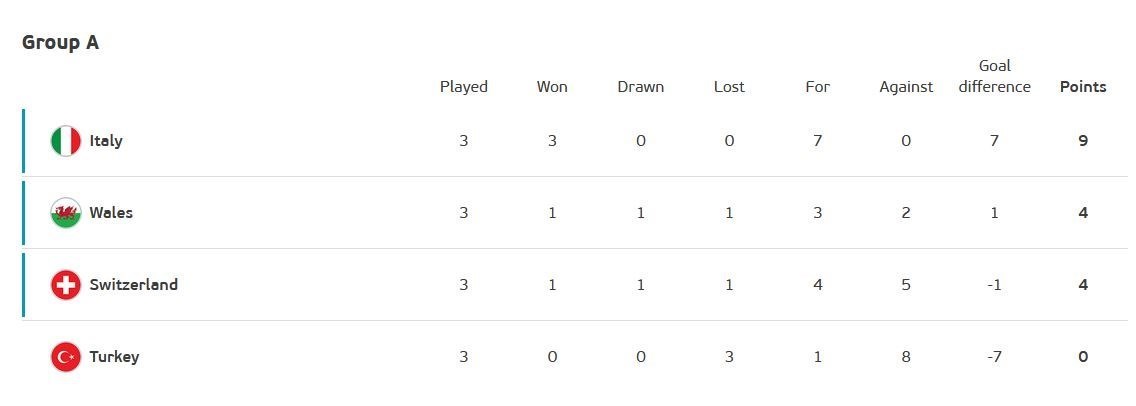Click the Played column header
Image resolution: width=1136 pixels, height=406 pixels.
click(x=464, y=87)
